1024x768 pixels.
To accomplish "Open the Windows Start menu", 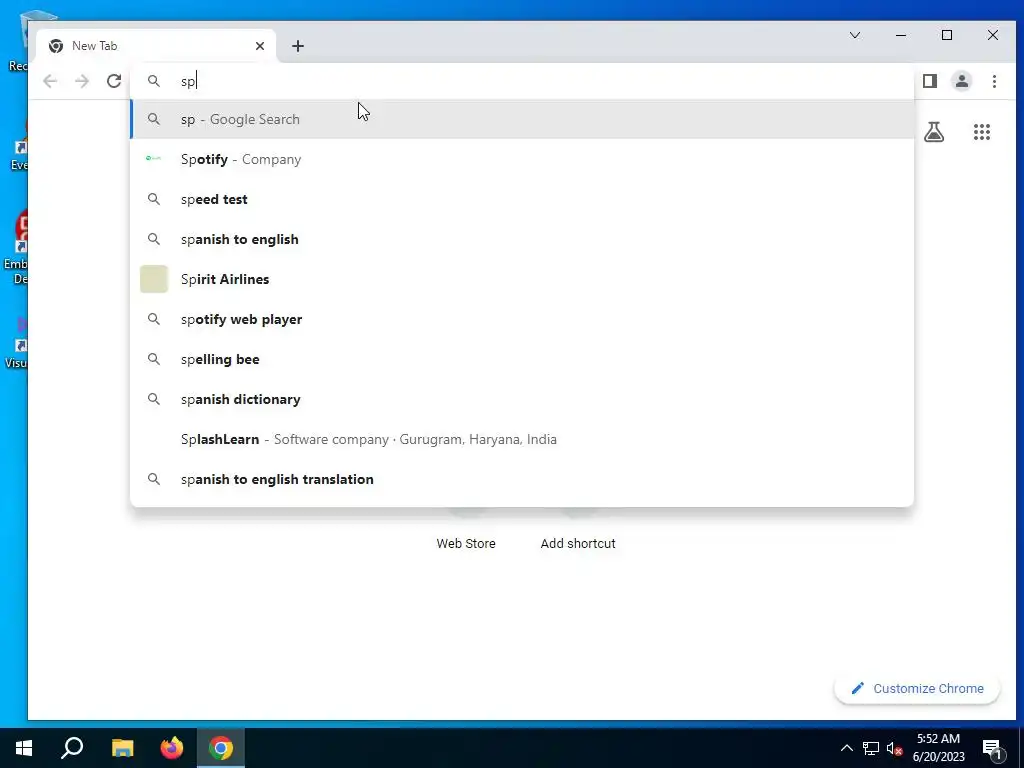I will [x=24, y=748].
